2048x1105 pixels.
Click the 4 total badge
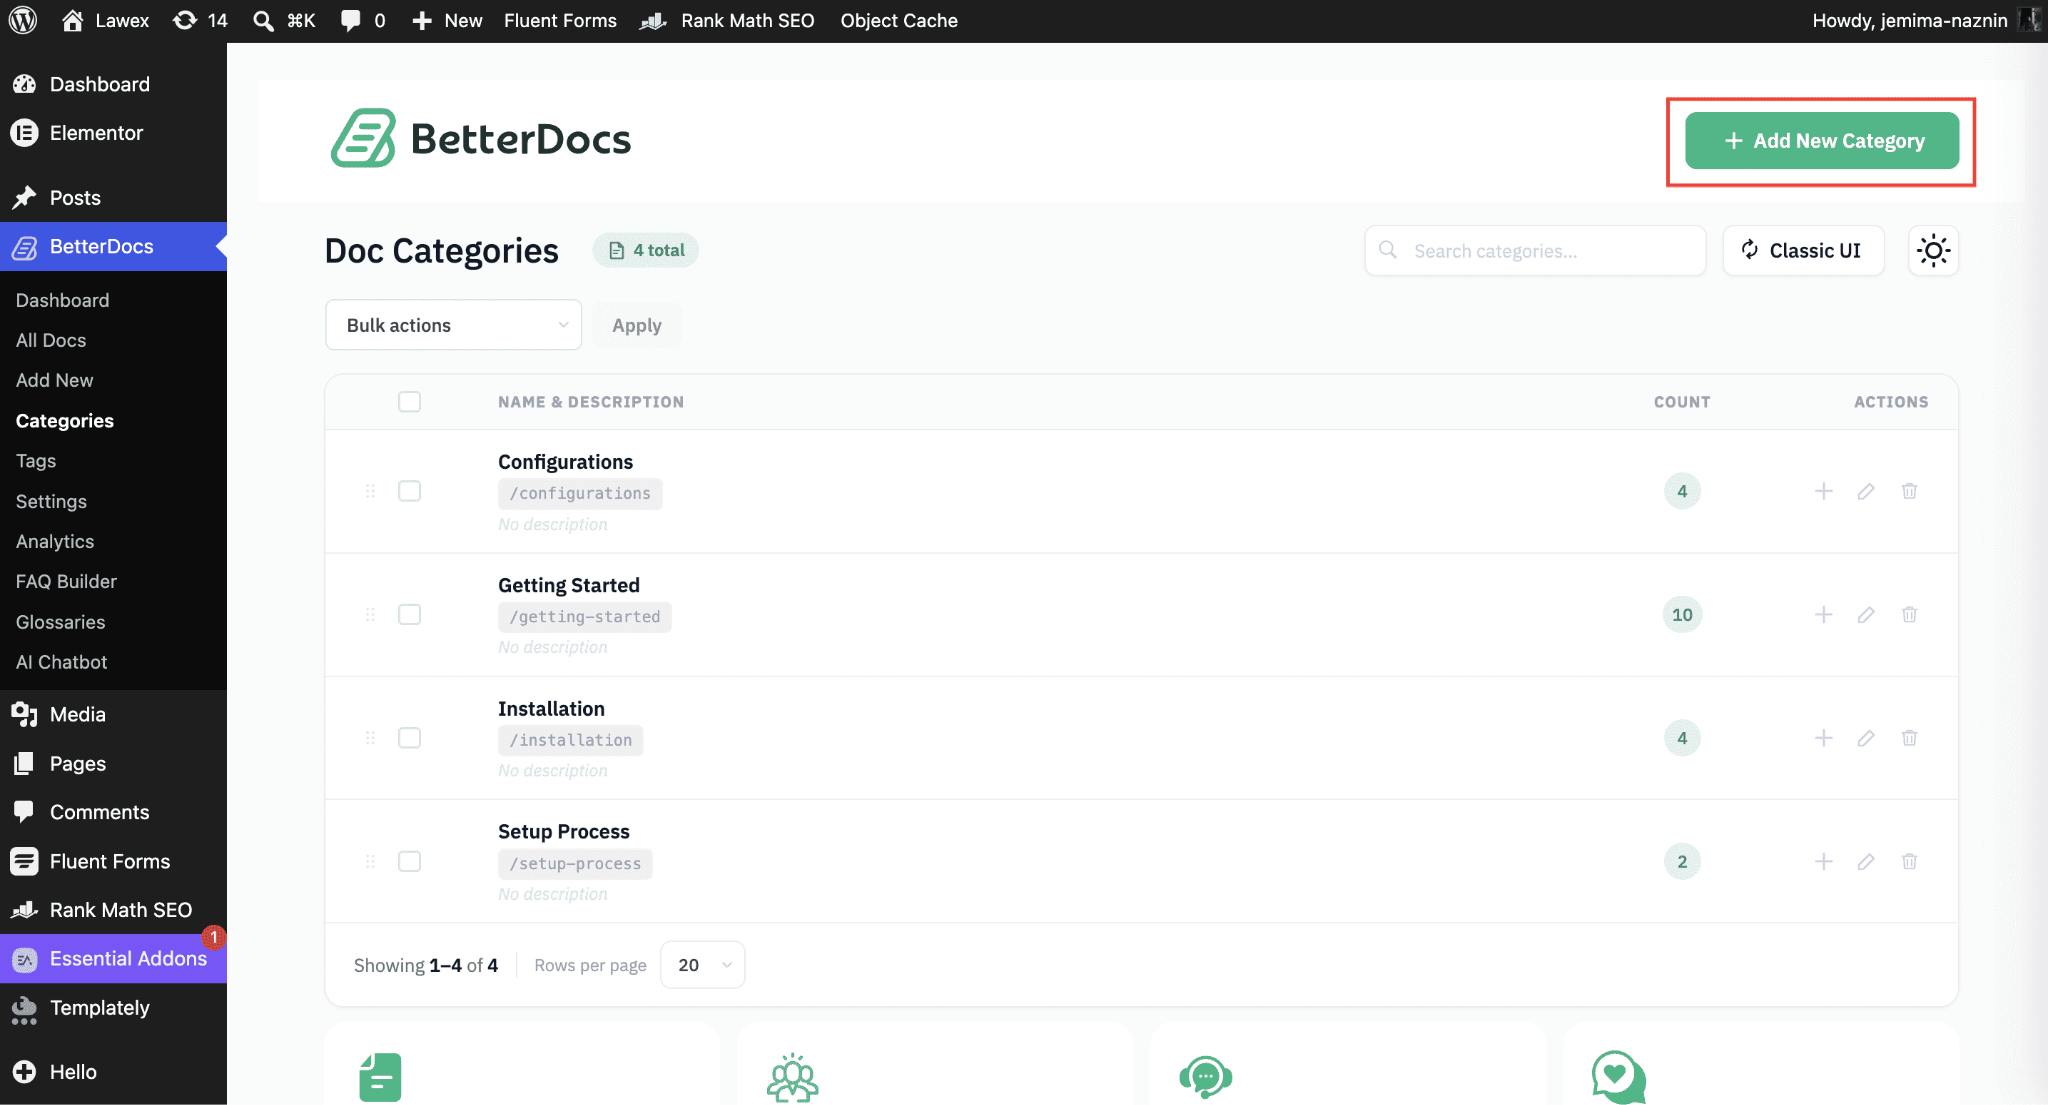(x=646, y=250)
